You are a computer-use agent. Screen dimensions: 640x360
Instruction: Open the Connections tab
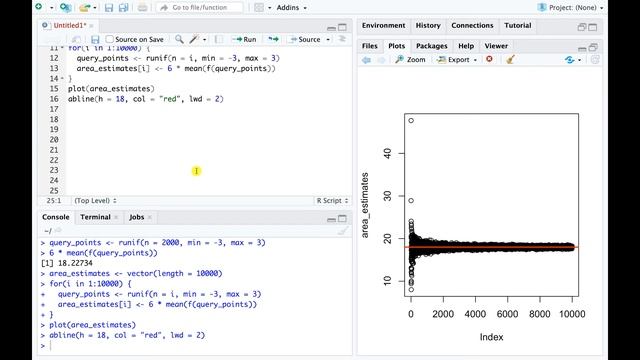[472, 25]
